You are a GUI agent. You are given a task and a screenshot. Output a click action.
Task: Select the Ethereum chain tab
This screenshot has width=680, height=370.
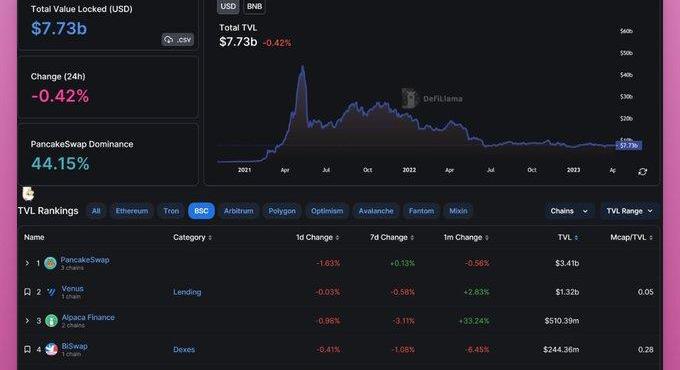coord(132,211)
